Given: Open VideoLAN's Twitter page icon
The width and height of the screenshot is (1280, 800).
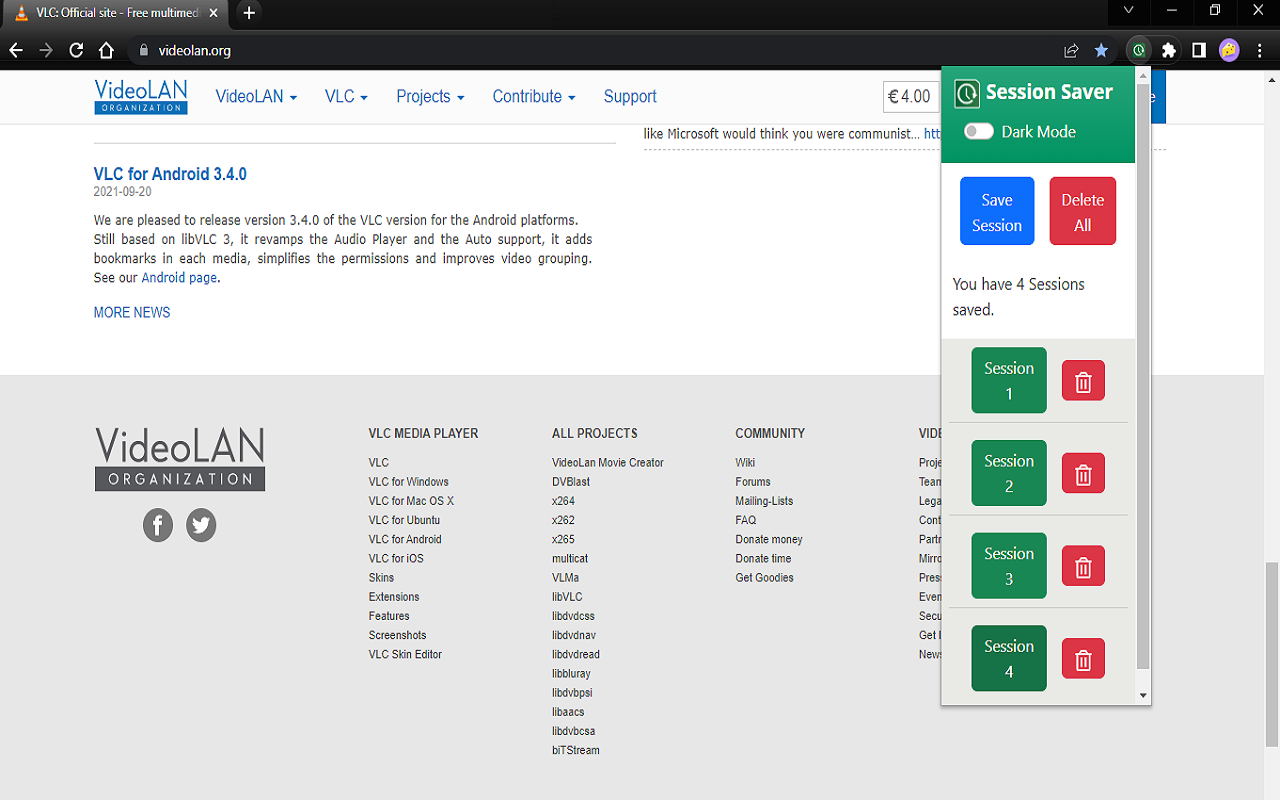Looking at the screenshot, I should click(201, 525).
